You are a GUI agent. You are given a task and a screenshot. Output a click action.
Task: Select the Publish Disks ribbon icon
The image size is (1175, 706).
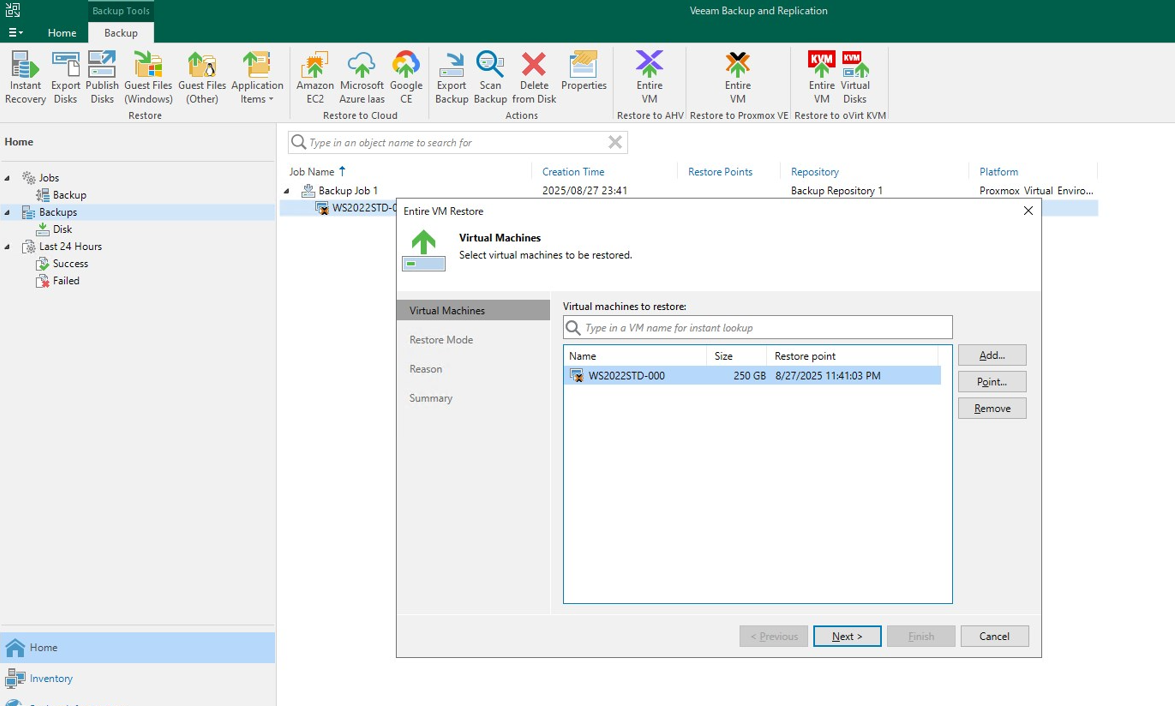click(102, 78)
